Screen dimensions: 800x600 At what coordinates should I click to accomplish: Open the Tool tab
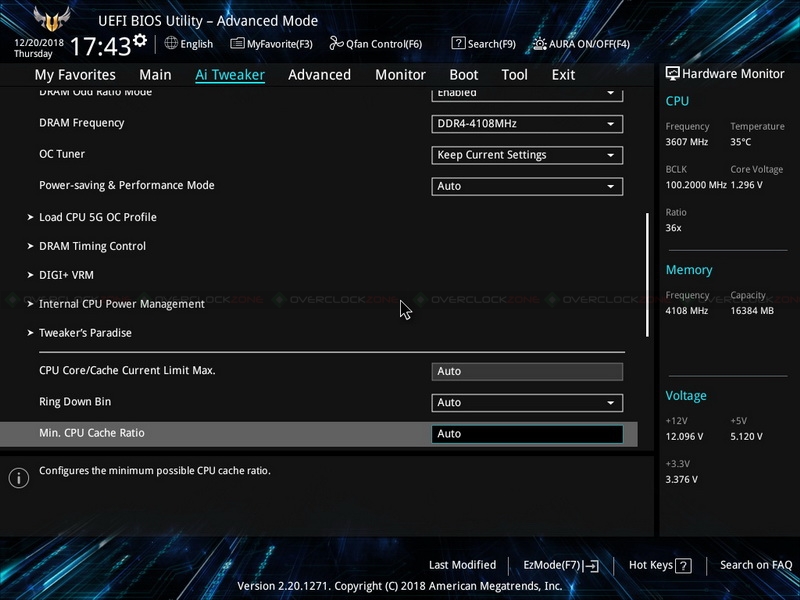514,75
